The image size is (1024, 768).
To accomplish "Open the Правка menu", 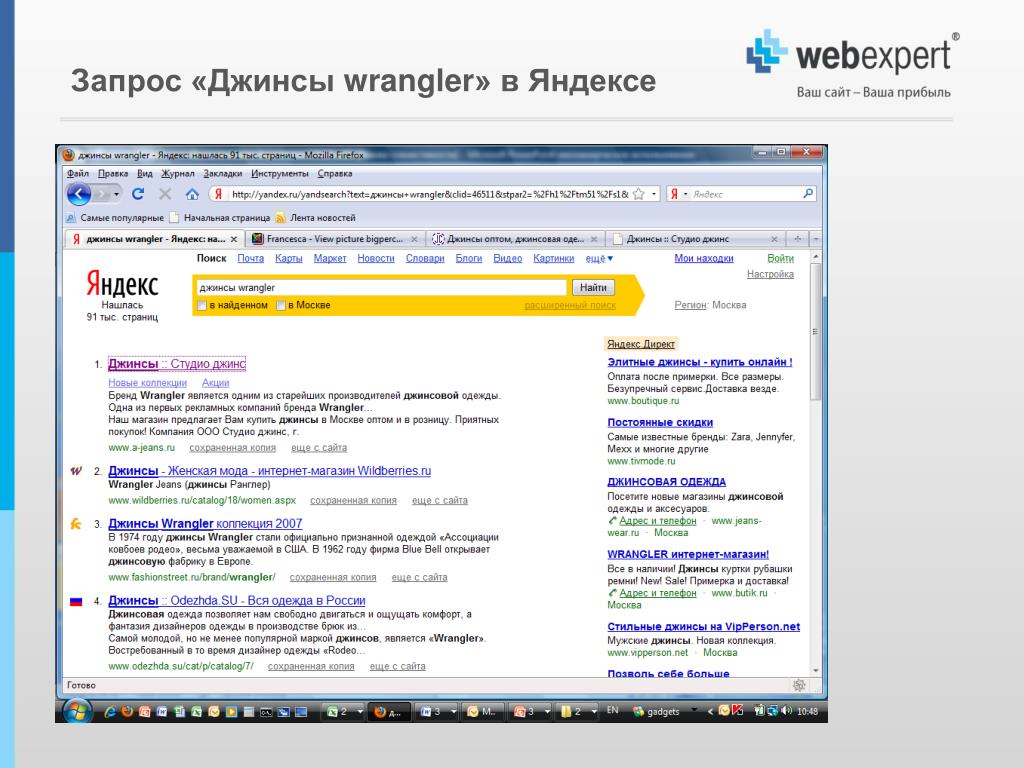I will pyautogui.click(x=113, y=174).
